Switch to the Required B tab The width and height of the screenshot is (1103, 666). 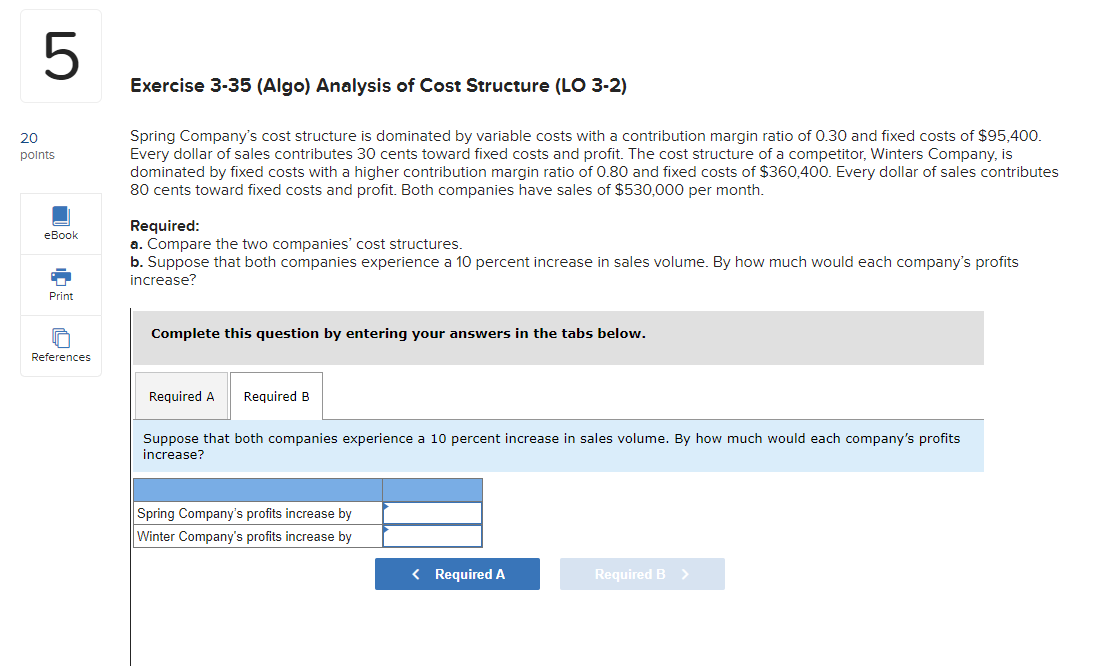(276, 395)
